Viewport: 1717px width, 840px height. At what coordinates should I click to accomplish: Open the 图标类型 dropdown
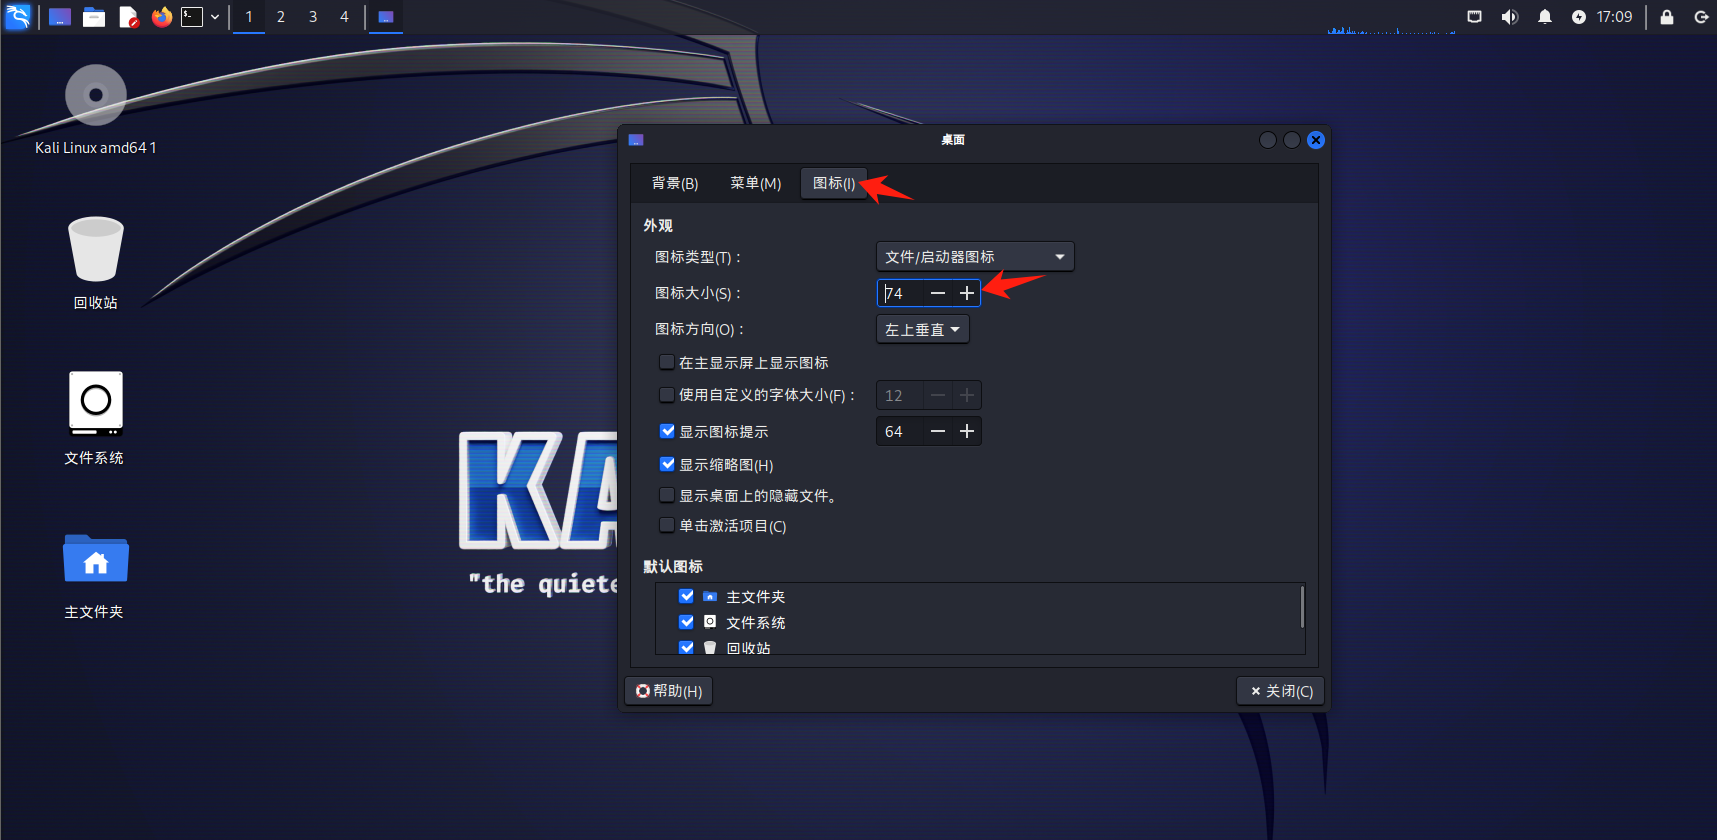[975, 257]
